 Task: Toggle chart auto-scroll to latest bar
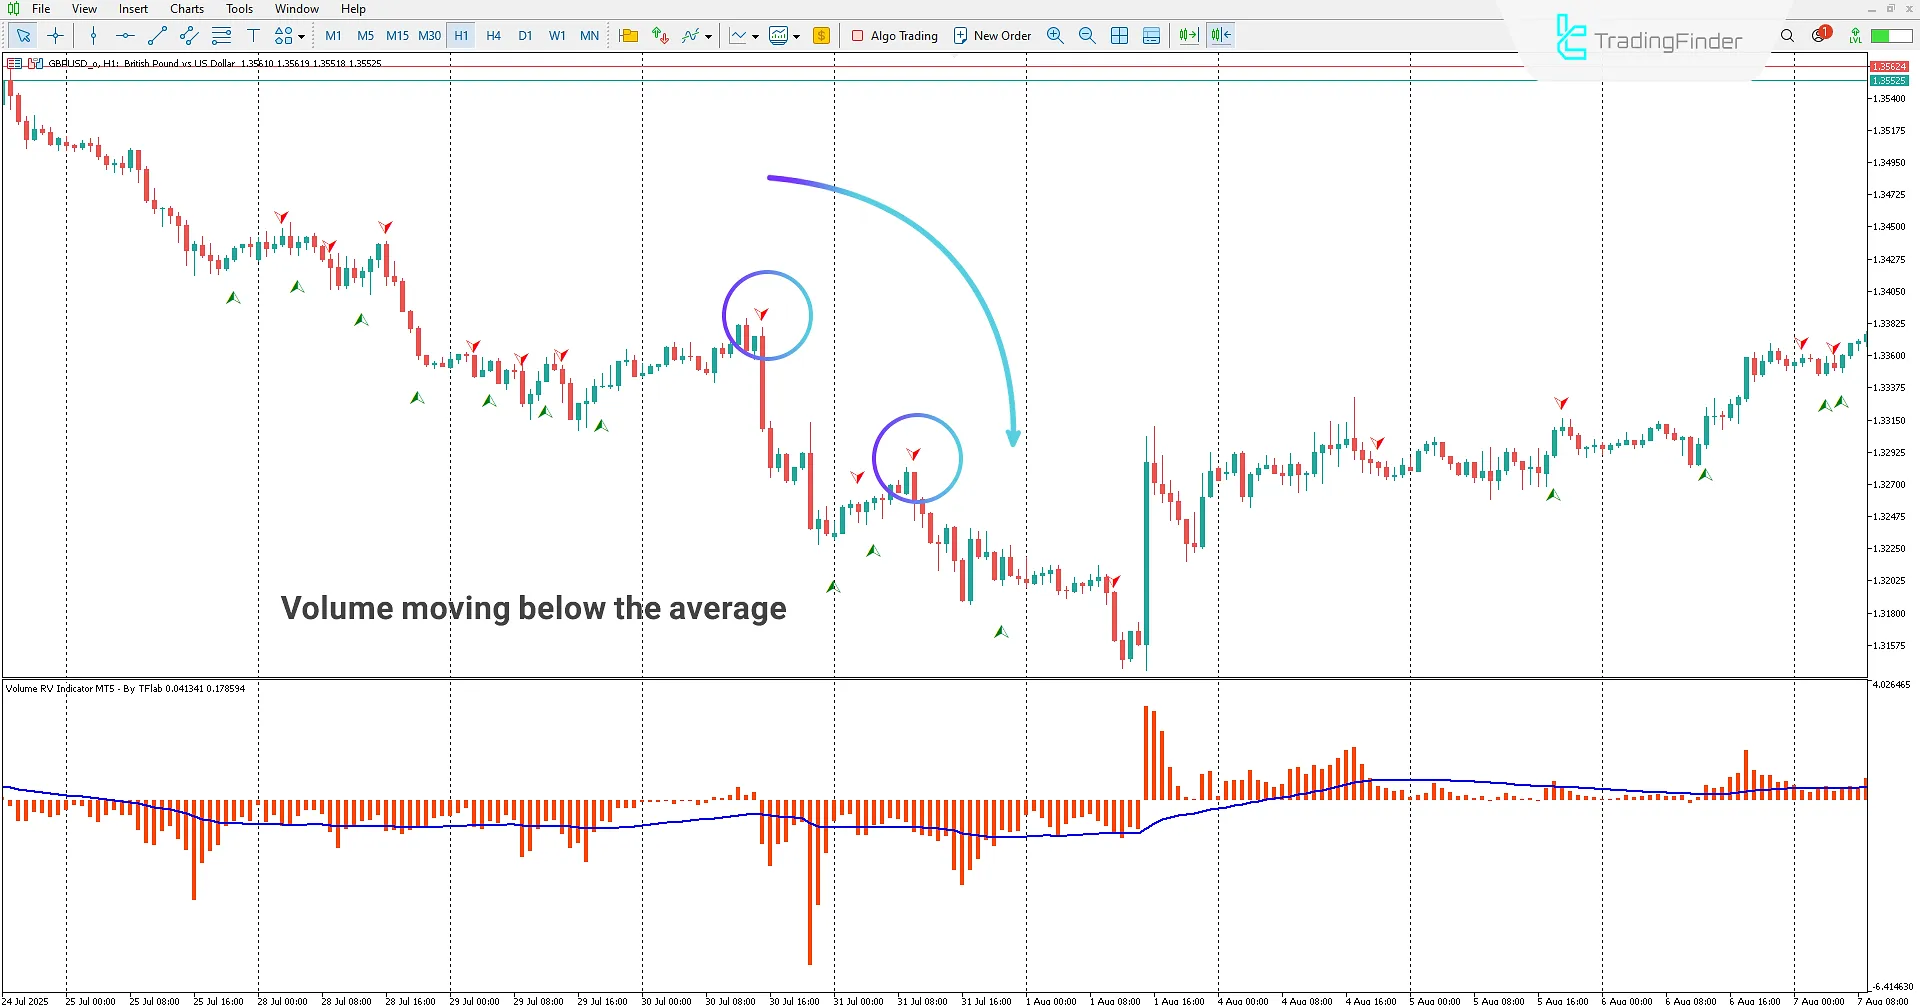[1187, 35]
